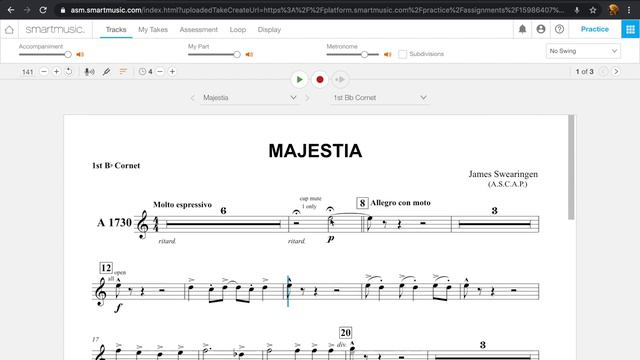Click rehearsal mark 12 in the score
The height and width of the screenshot is (360, 640).
tap(106, 268)
